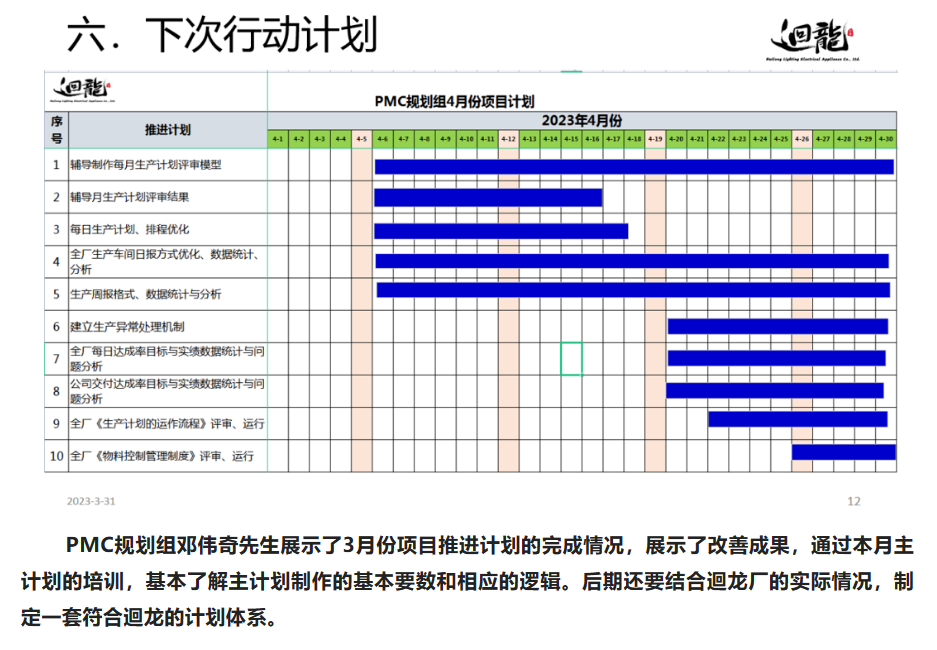Click the 4-15 date header cell
937x650 pixels.
click(571, 139)
